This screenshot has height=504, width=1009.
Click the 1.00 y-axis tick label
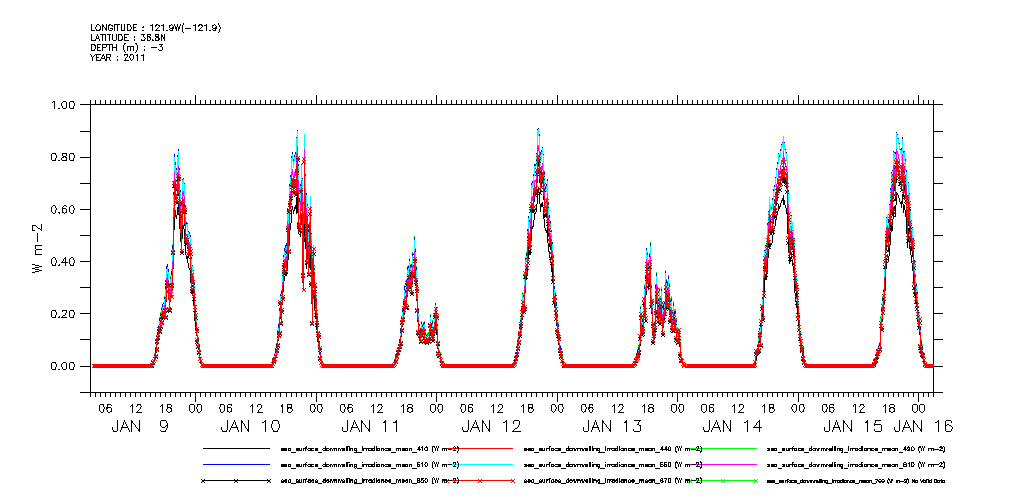pos(64,105)
